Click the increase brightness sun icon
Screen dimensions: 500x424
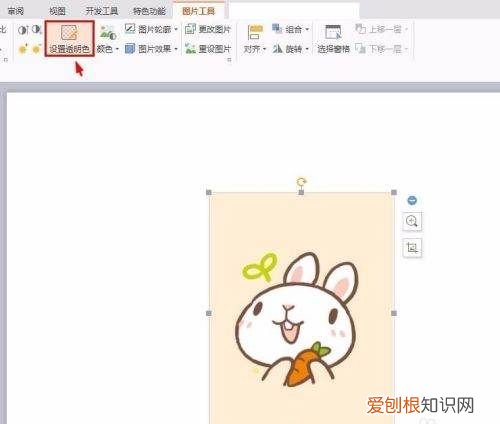pyautogui.click(x=23, y=49)
